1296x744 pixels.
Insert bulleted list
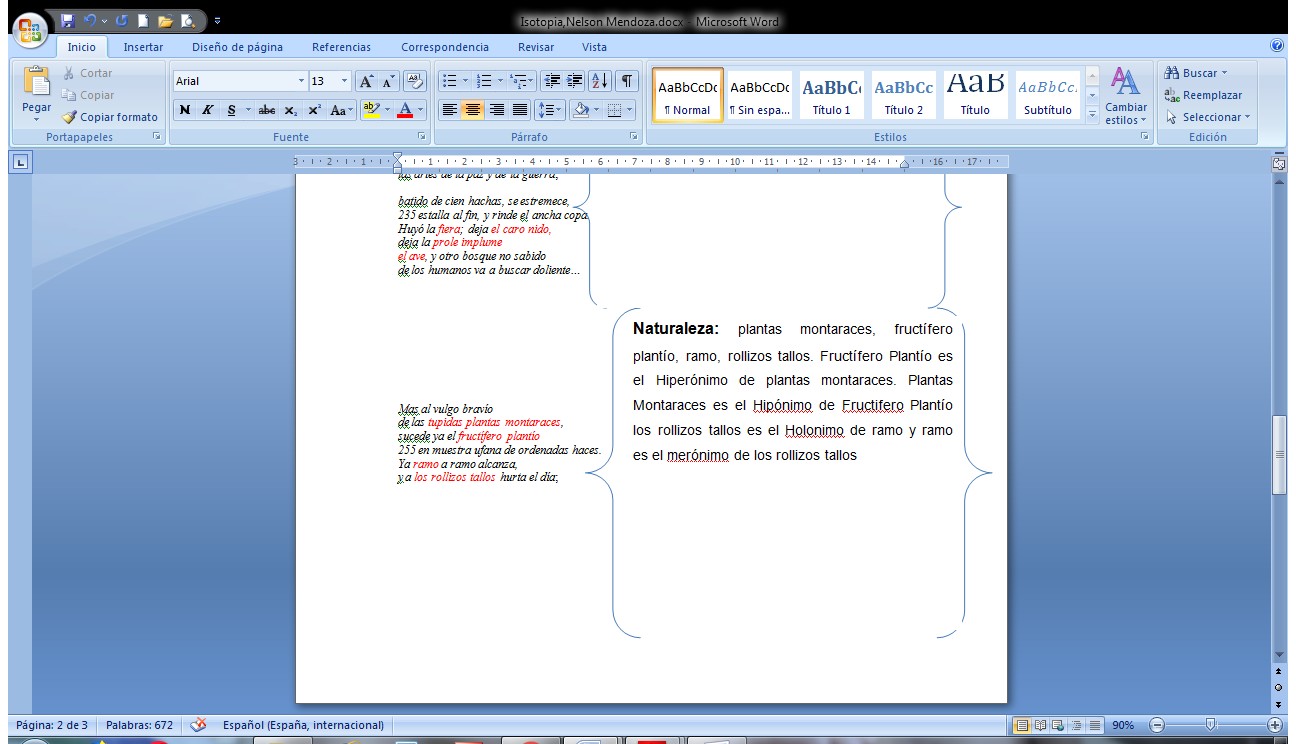(449, 81)
